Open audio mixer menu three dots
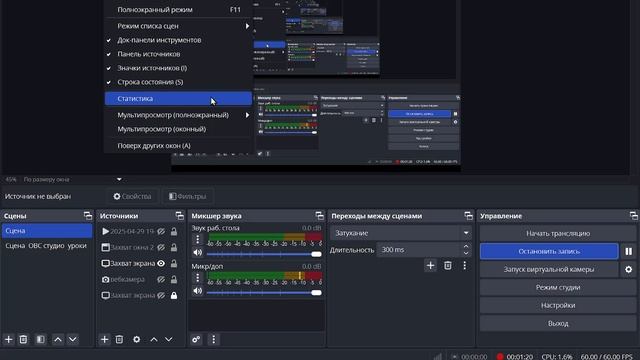Screen dimensions: 640x360 point(213,339)
